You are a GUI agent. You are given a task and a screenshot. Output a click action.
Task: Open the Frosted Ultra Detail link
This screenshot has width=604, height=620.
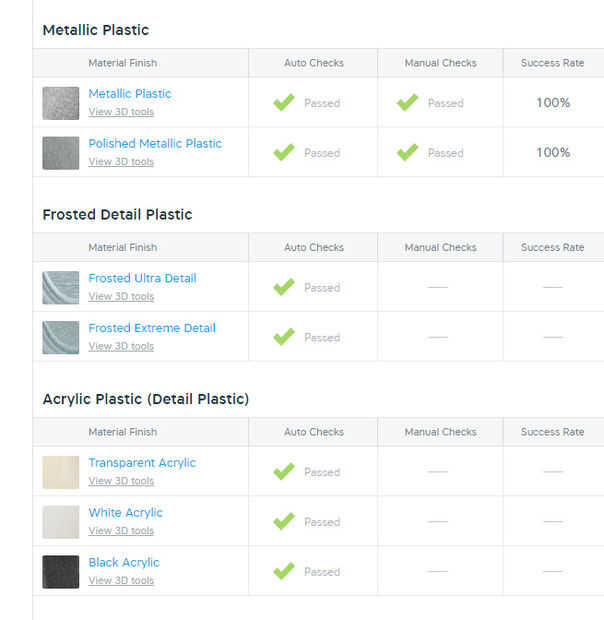tap(142, 279)
